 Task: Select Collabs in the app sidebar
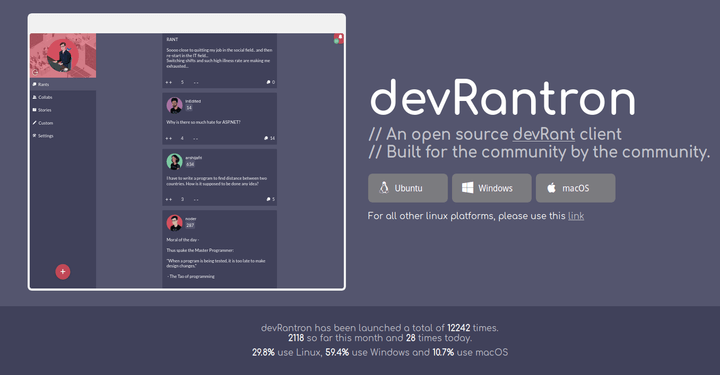[63, 97]
